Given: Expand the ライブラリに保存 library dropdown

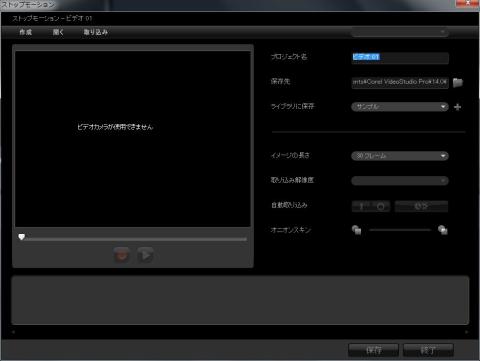Looking at the screenshot, I should [x=400, y=107].
